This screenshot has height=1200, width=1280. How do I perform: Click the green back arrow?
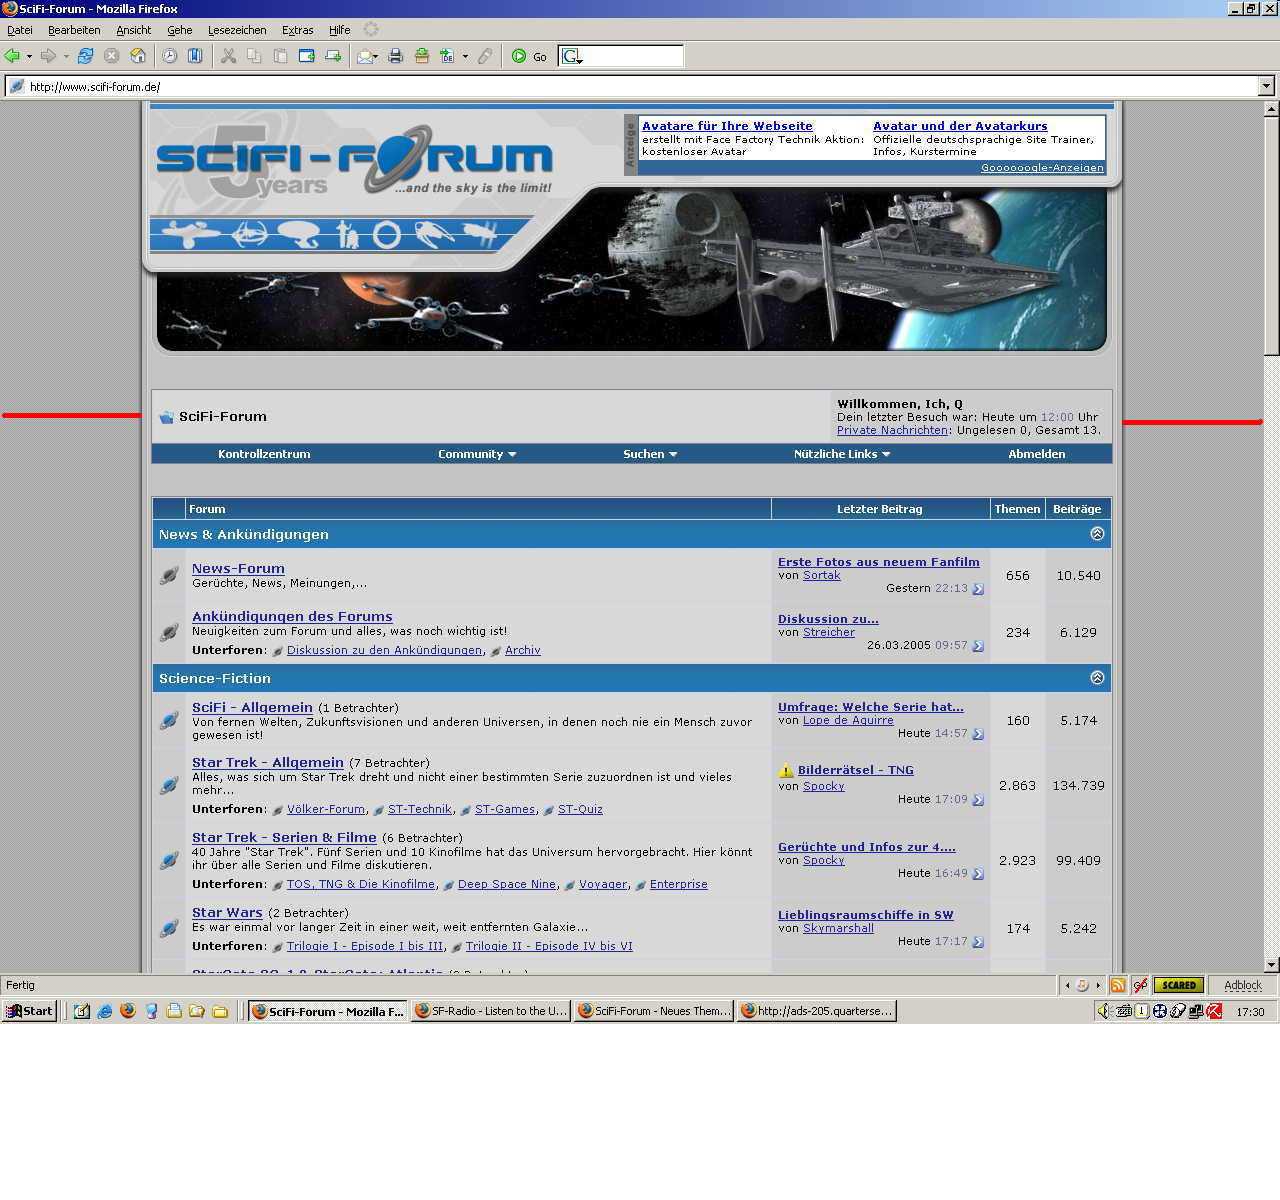pyautogui.click(x=12, y=56)
